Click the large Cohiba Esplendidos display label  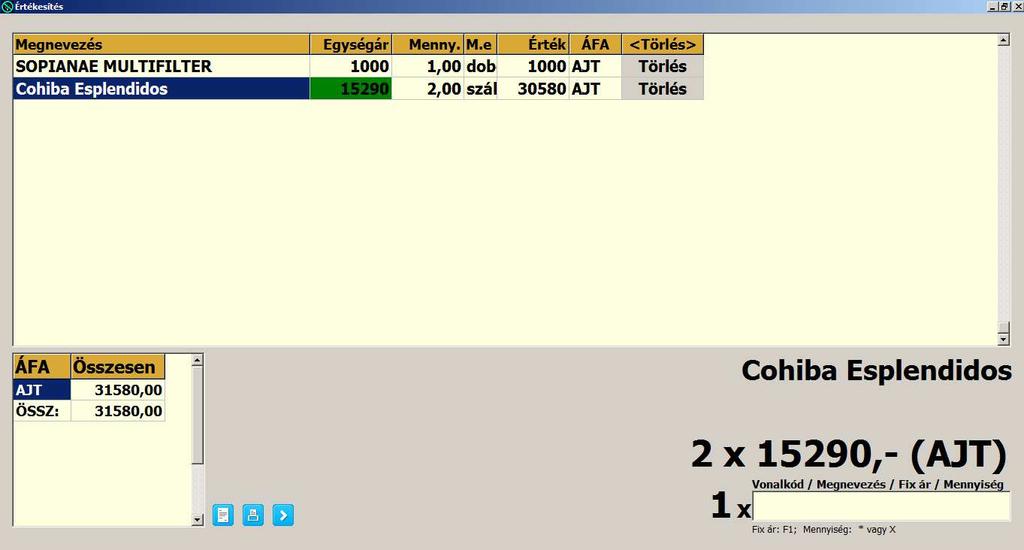click(876, 371)
